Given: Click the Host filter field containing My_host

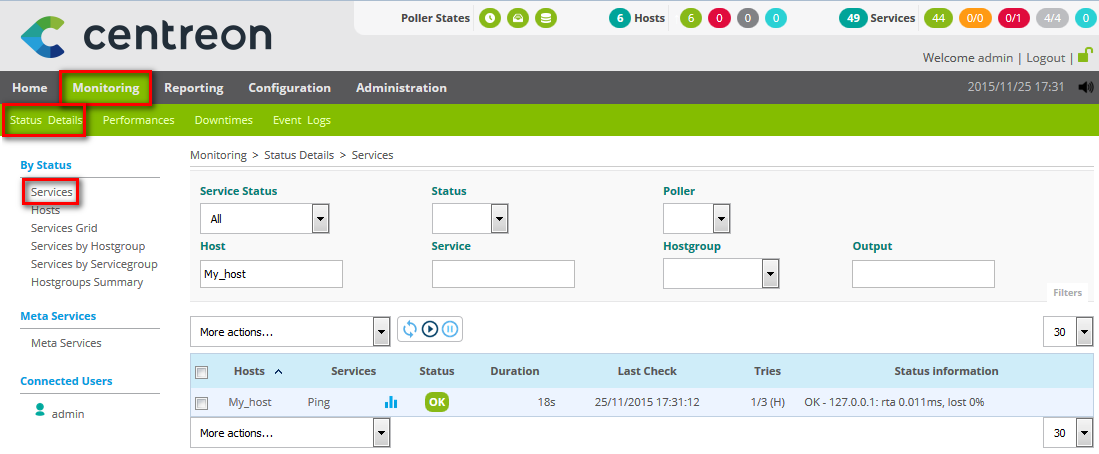Looking at the screenshot, I should click(x=271, y=274).
